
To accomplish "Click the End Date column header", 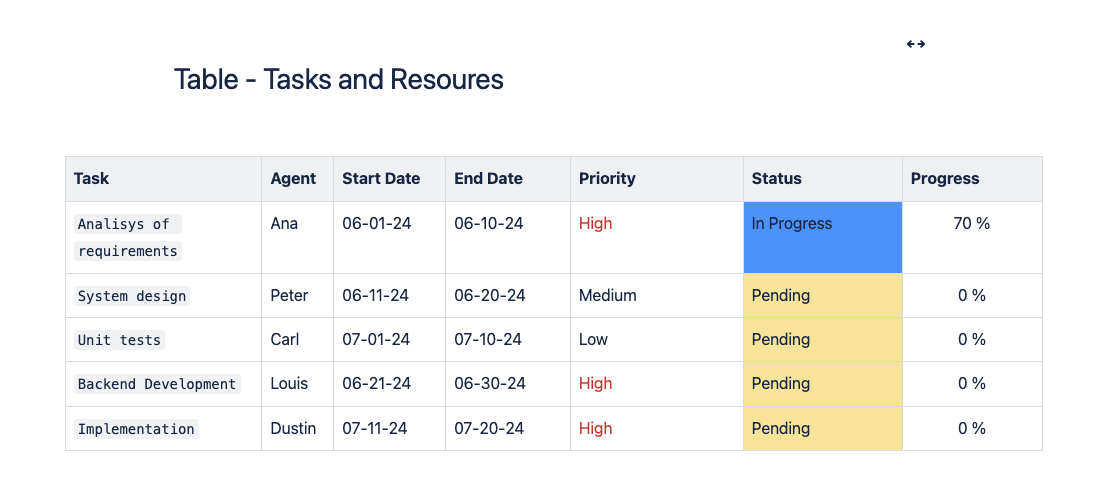I will pyautogui.click(x=488, y=179).
